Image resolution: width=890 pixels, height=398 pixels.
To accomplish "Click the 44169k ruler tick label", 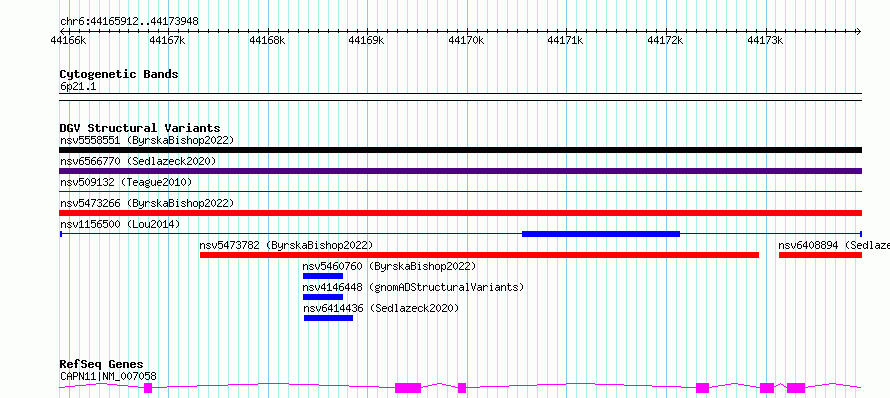I will pyautogui.click(x=367, y=40).
